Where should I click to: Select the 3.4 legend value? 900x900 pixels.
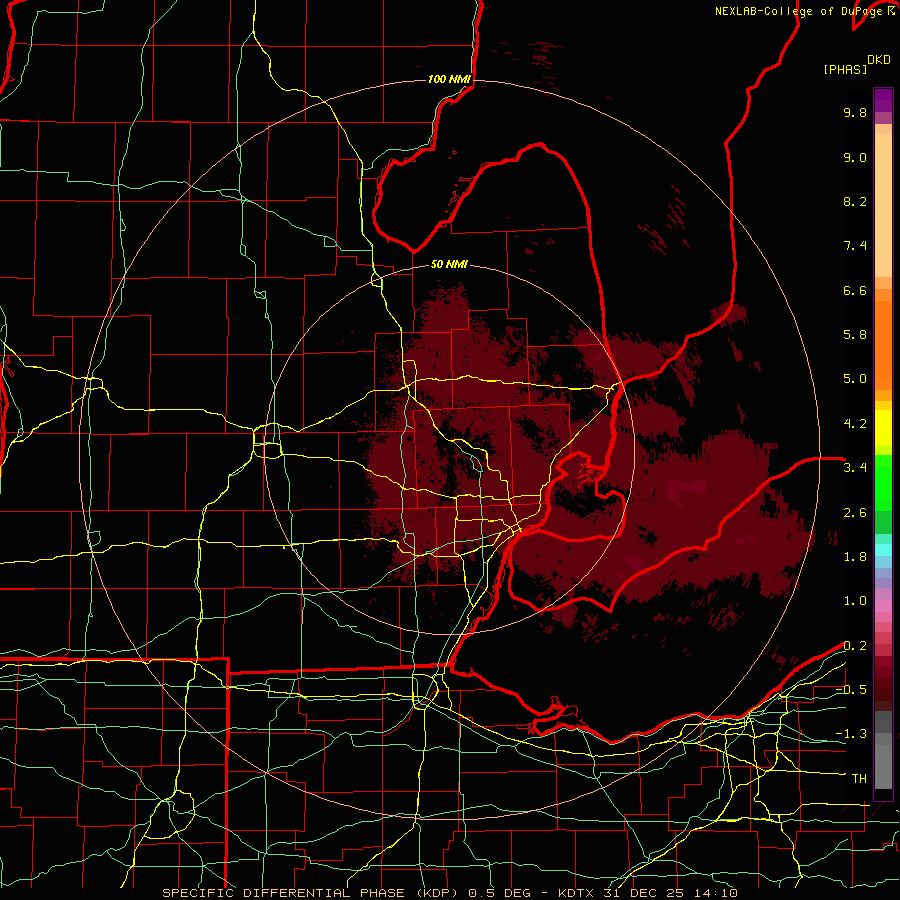pyautogui.click(x=855, y=468)
